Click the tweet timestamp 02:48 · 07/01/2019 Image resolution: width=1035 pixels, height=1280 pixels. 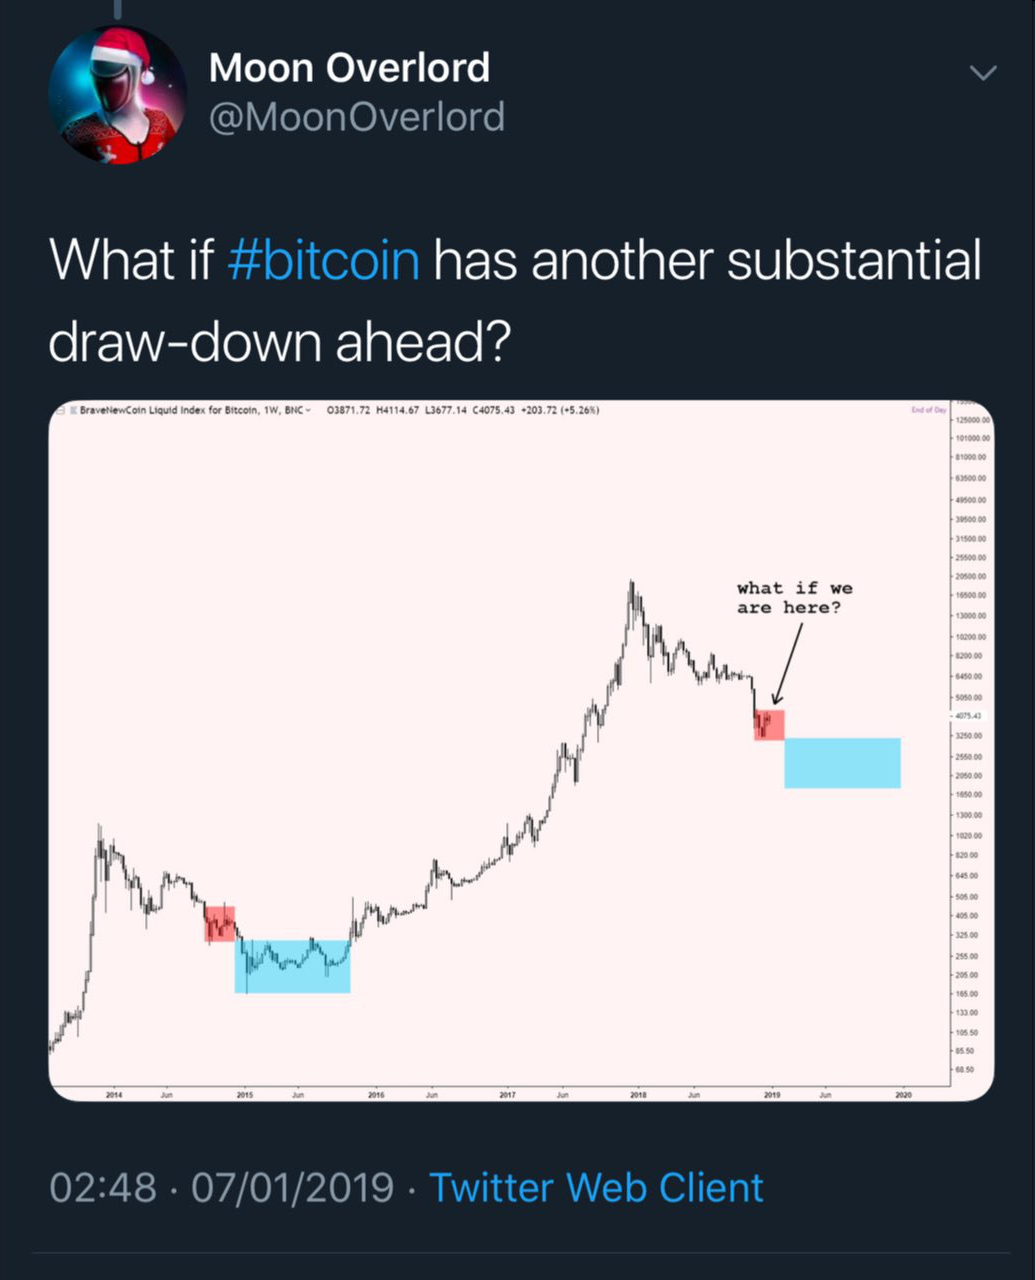coord(221,1188)
